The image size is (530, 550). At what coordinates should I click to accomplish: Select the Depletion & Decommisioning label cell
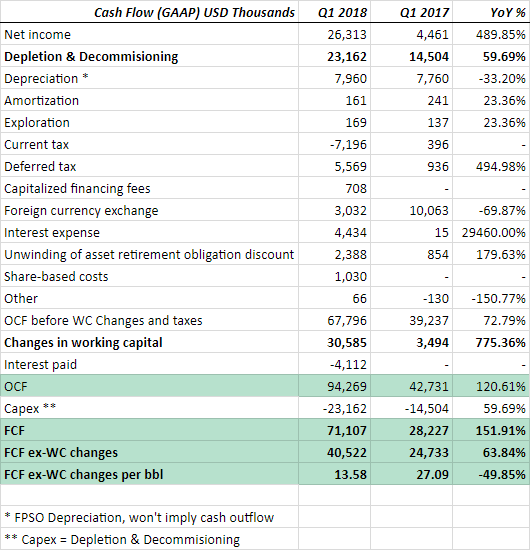(x=149, y=56)
